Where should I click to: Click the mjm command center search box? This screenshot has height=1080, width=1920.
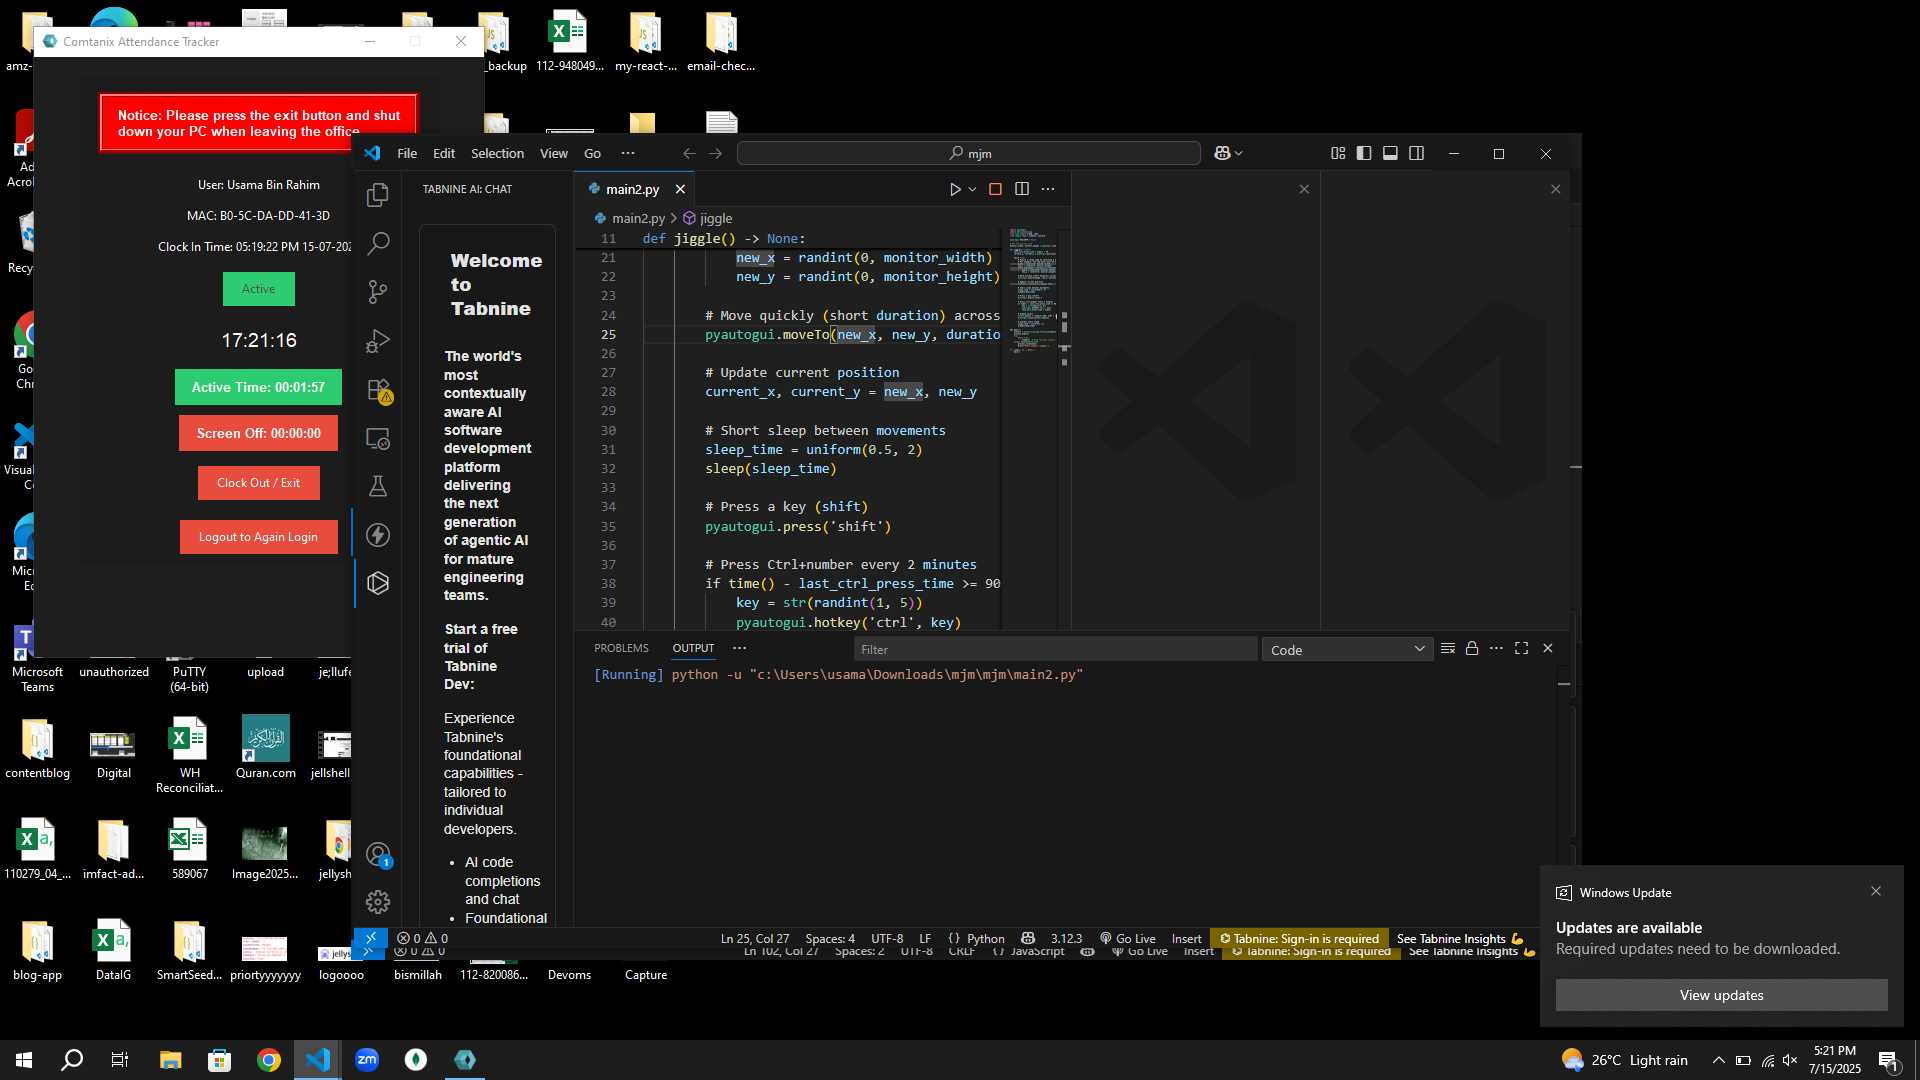pyautogui.click(x=969, y=153)
